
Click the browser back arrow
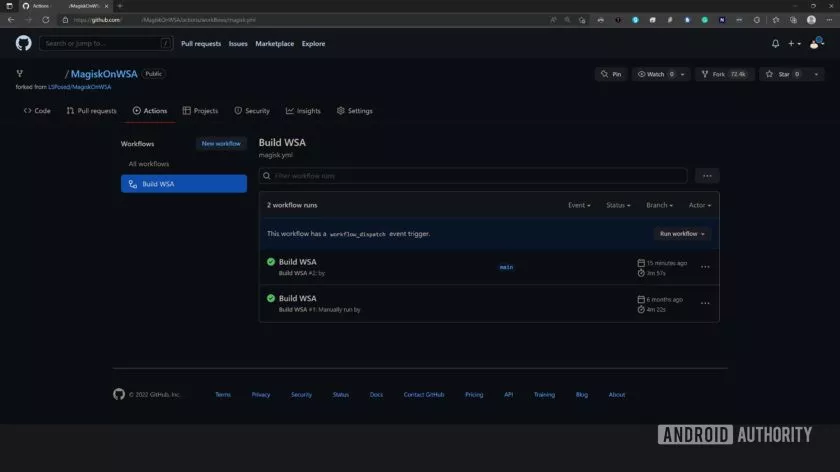point(10,19)
